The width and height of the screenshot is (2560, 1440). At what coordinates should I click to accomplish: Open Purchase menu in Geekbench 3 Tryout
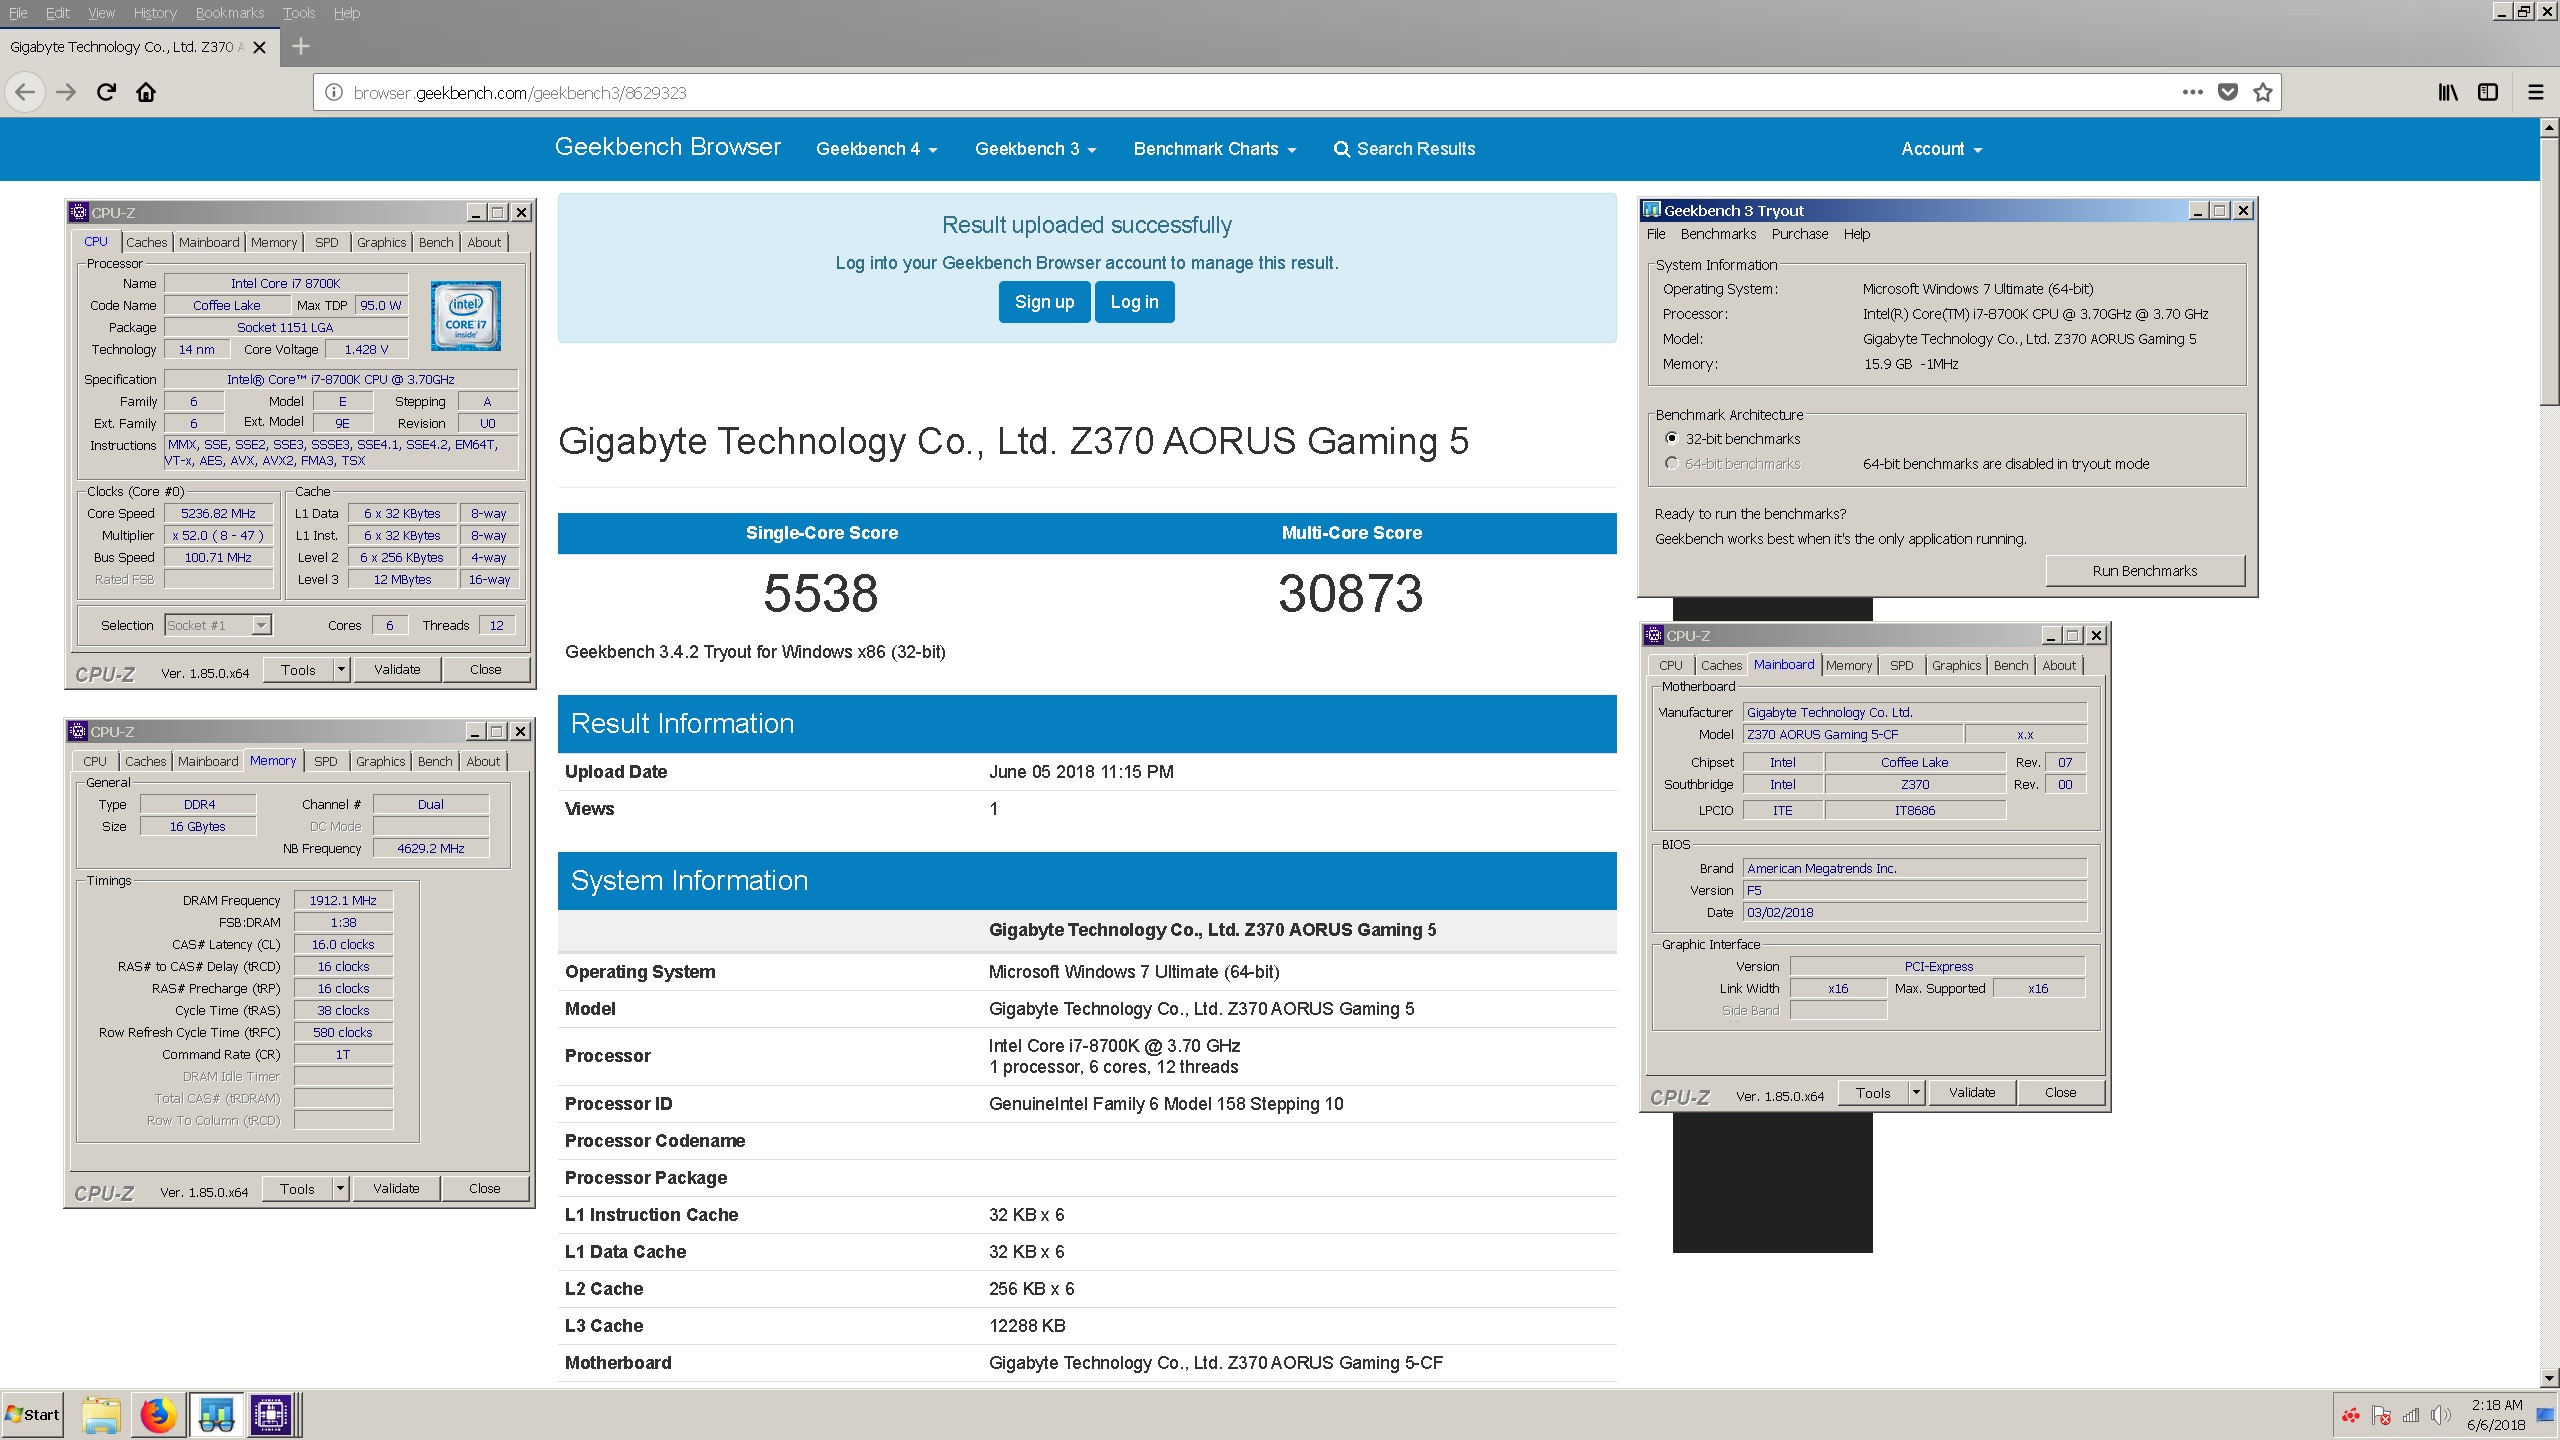[1799, 234]
